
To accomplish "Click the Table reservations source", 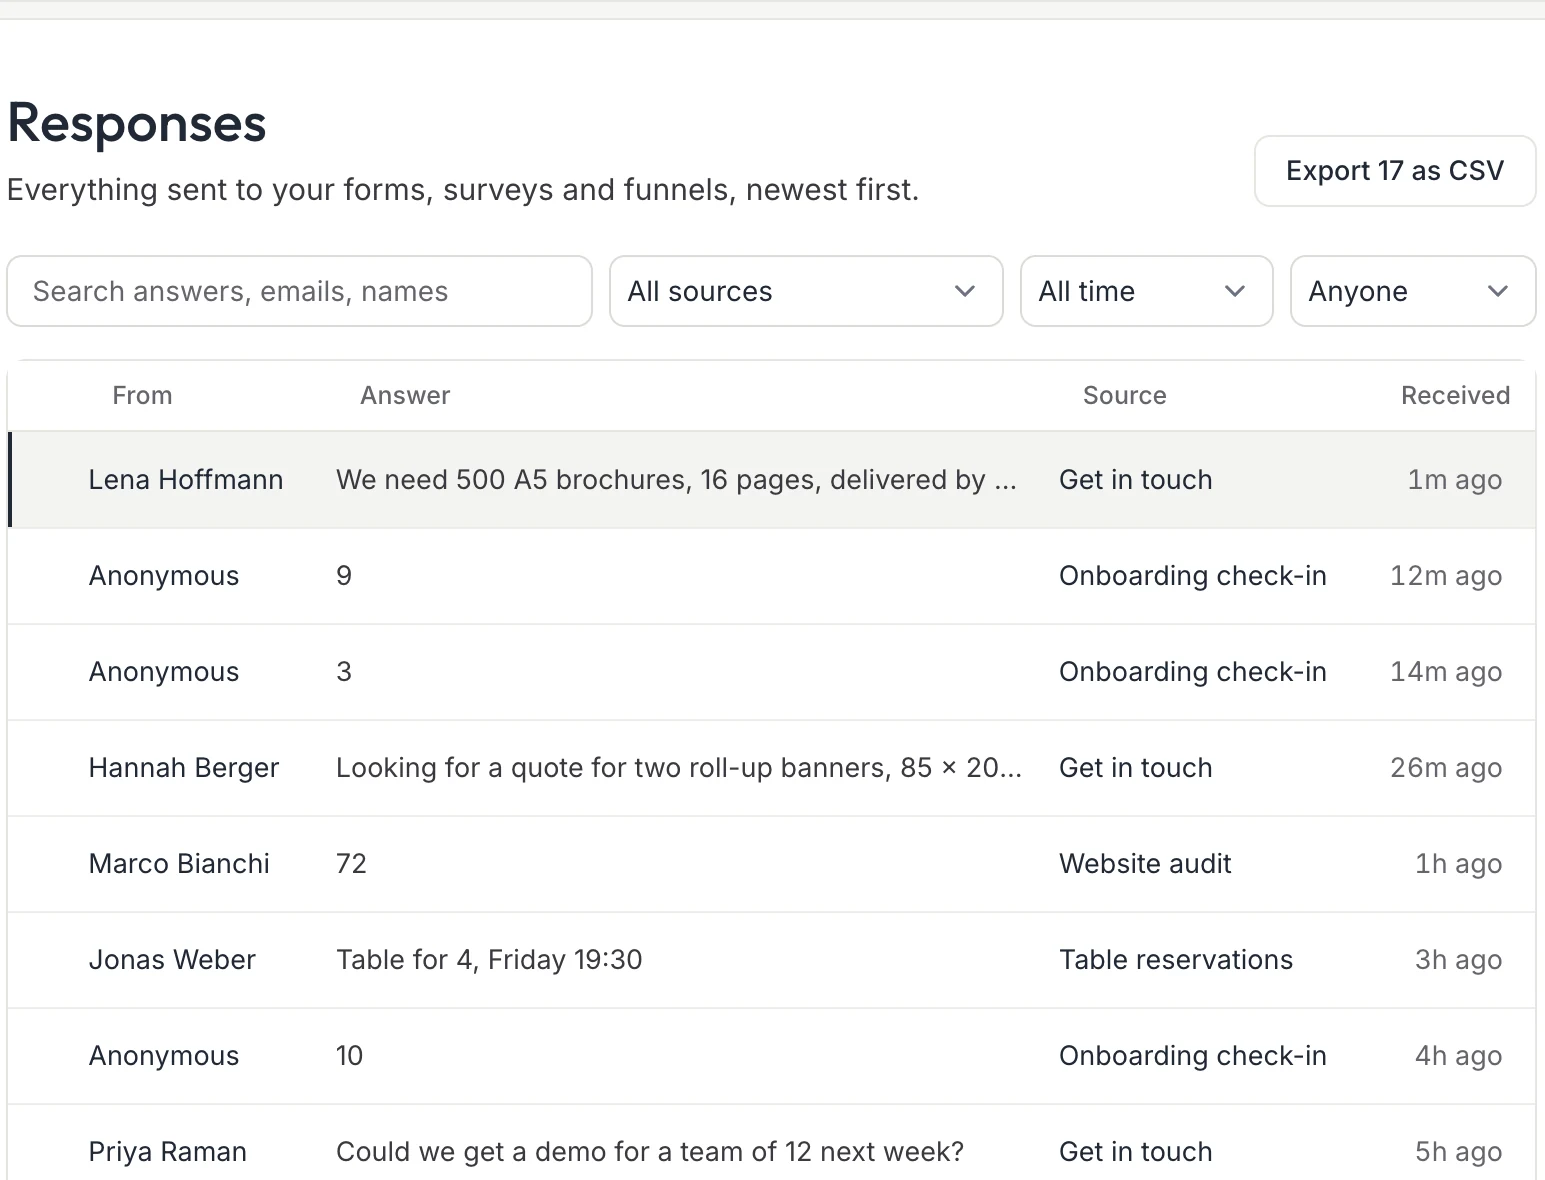I will point(1176,960).
